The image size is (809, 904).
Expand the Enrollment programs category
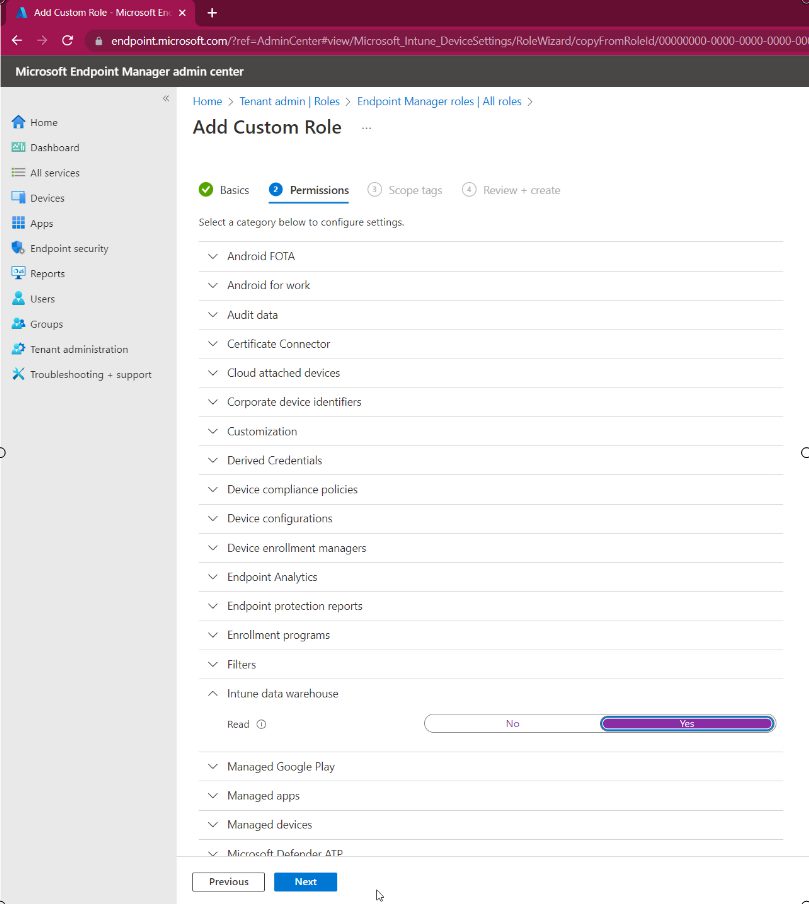(x=491, y=635)
